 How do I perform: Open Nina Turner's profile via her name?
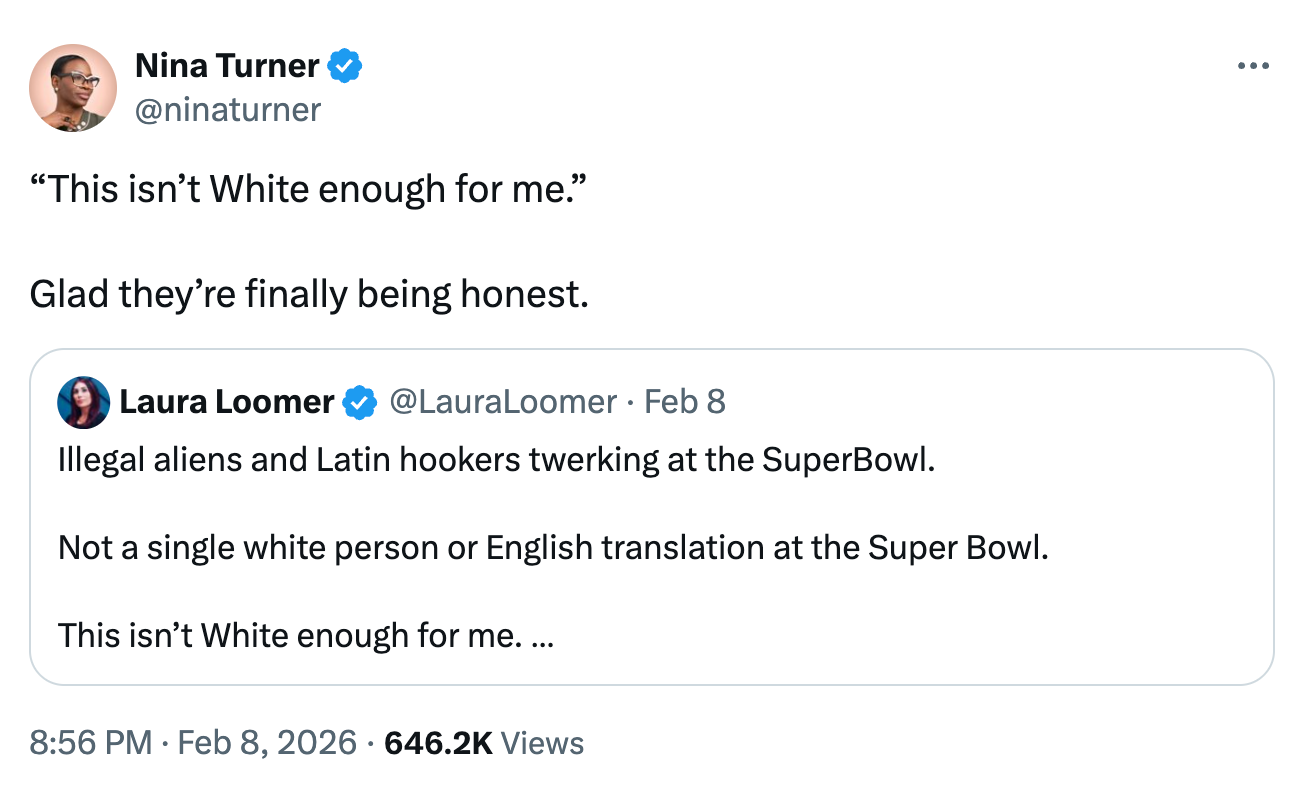coord(224,65)
